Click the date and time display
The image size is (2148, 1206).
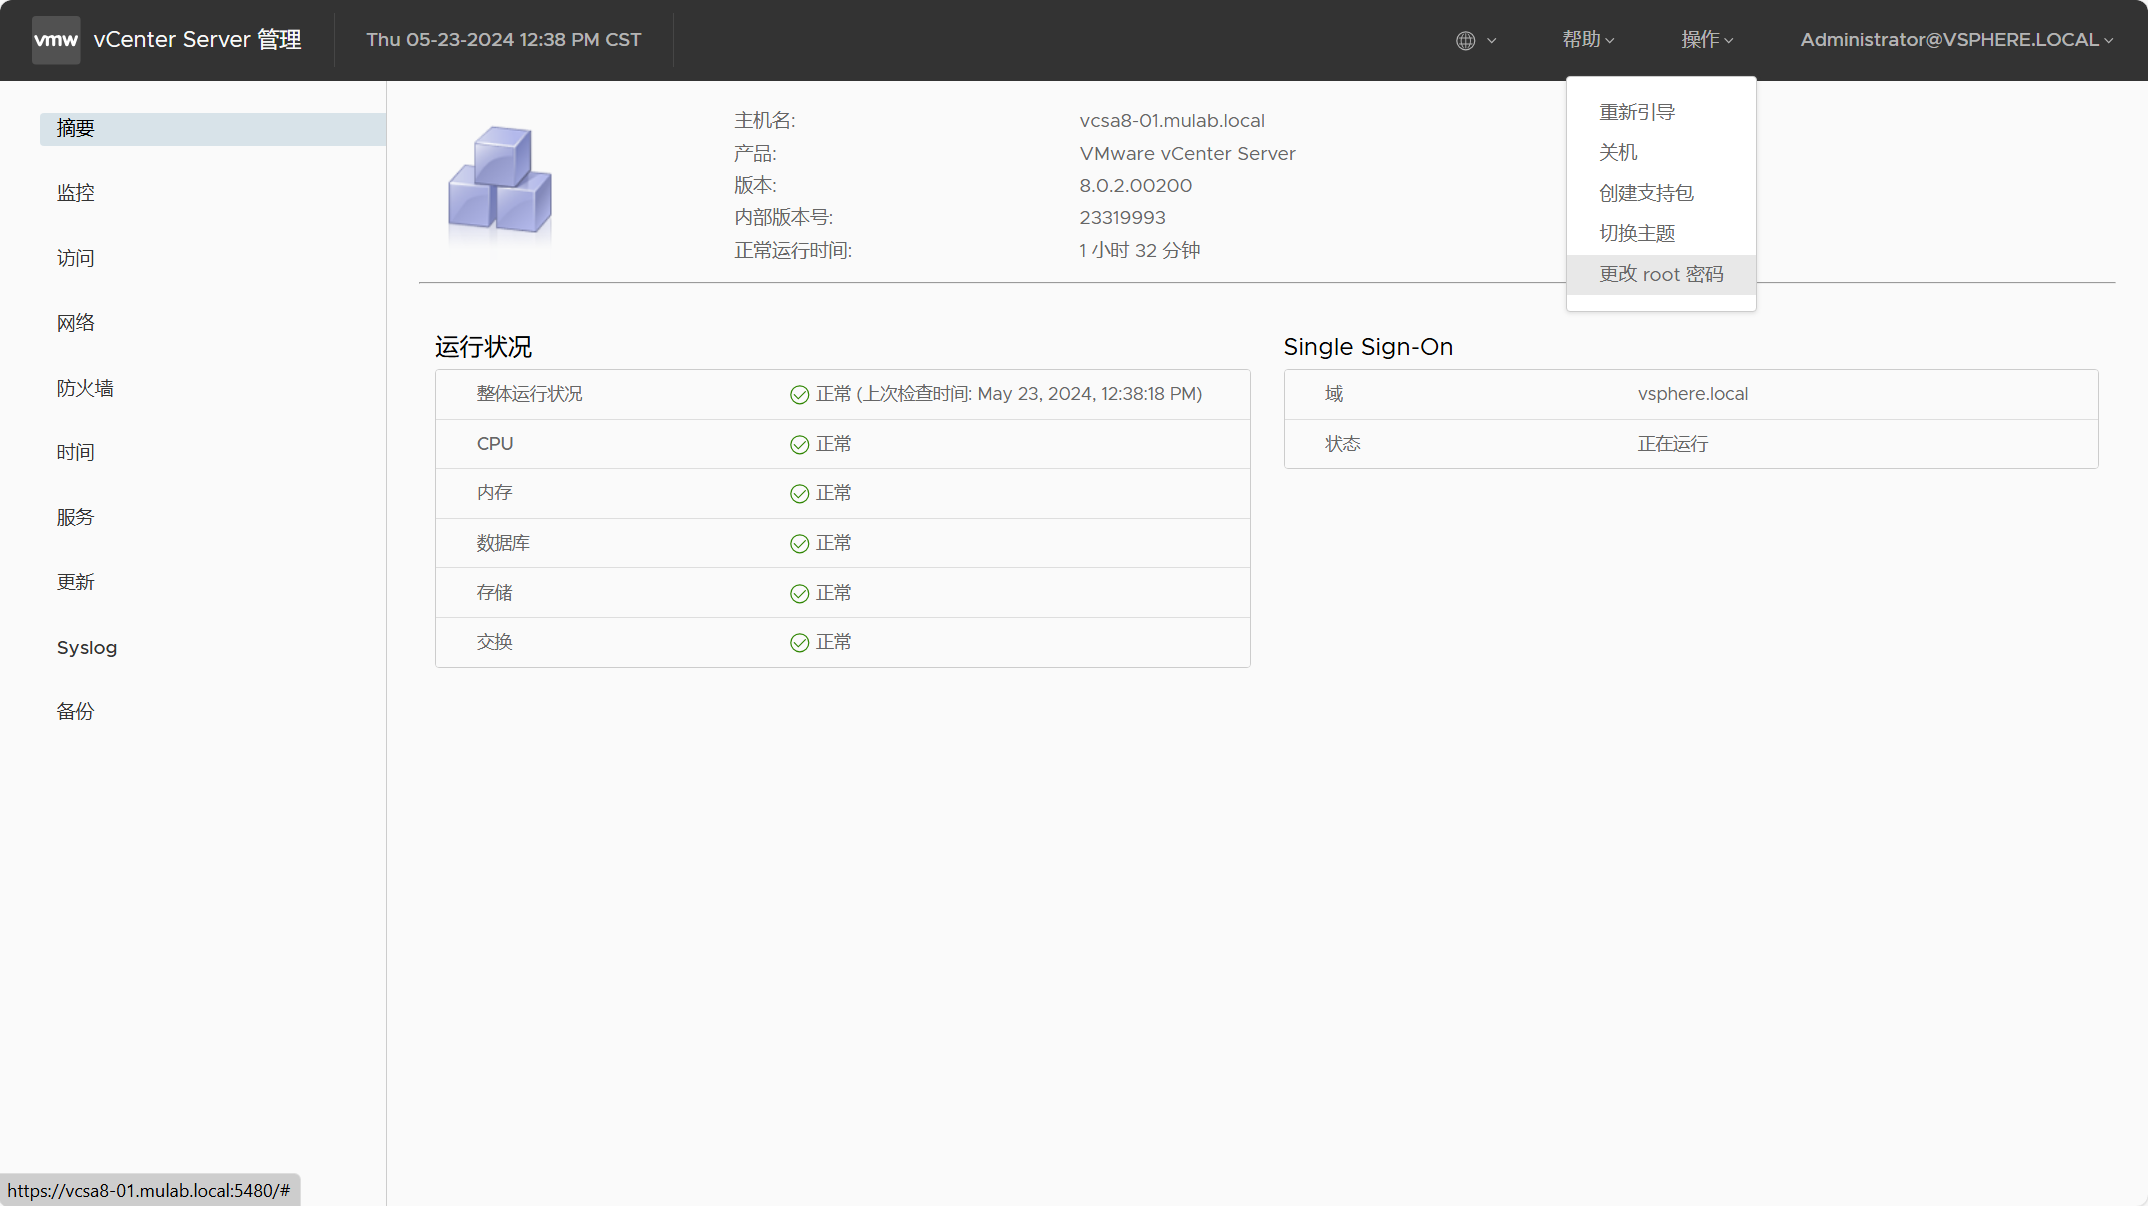point(504,40)
